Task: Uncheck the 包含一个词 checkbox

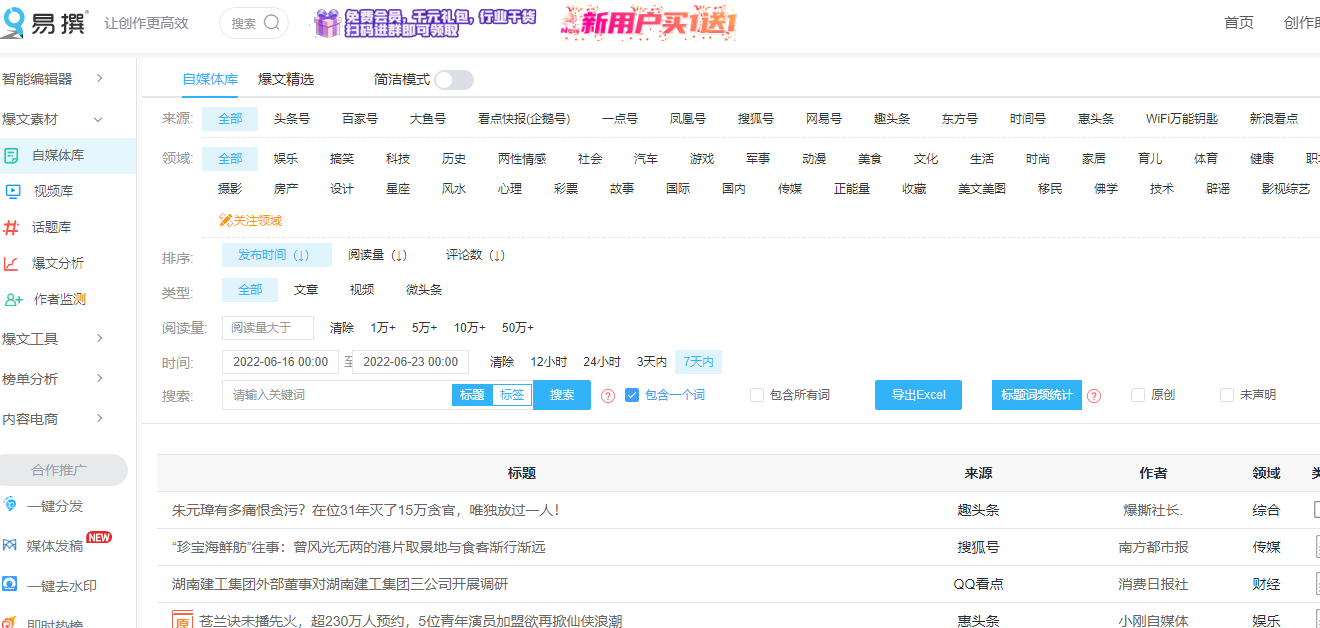Action: 633,394
